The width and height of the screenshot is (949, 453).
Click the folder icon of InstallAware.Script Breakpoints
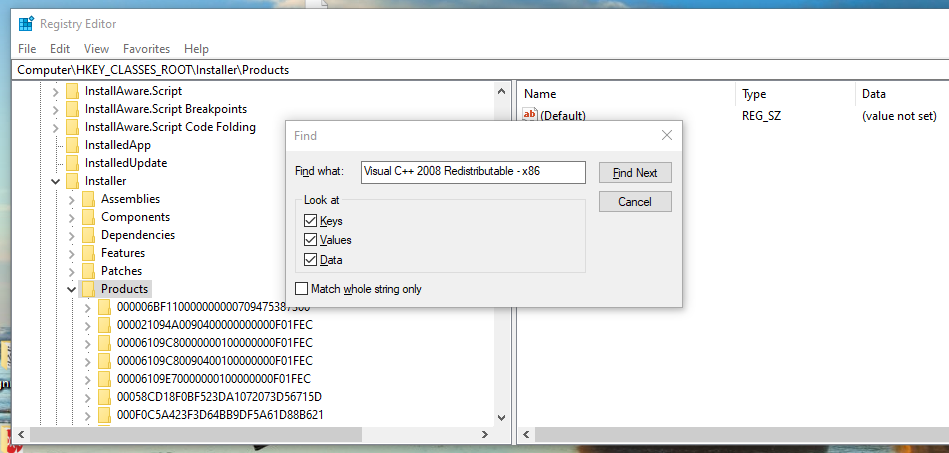point(73,110)
